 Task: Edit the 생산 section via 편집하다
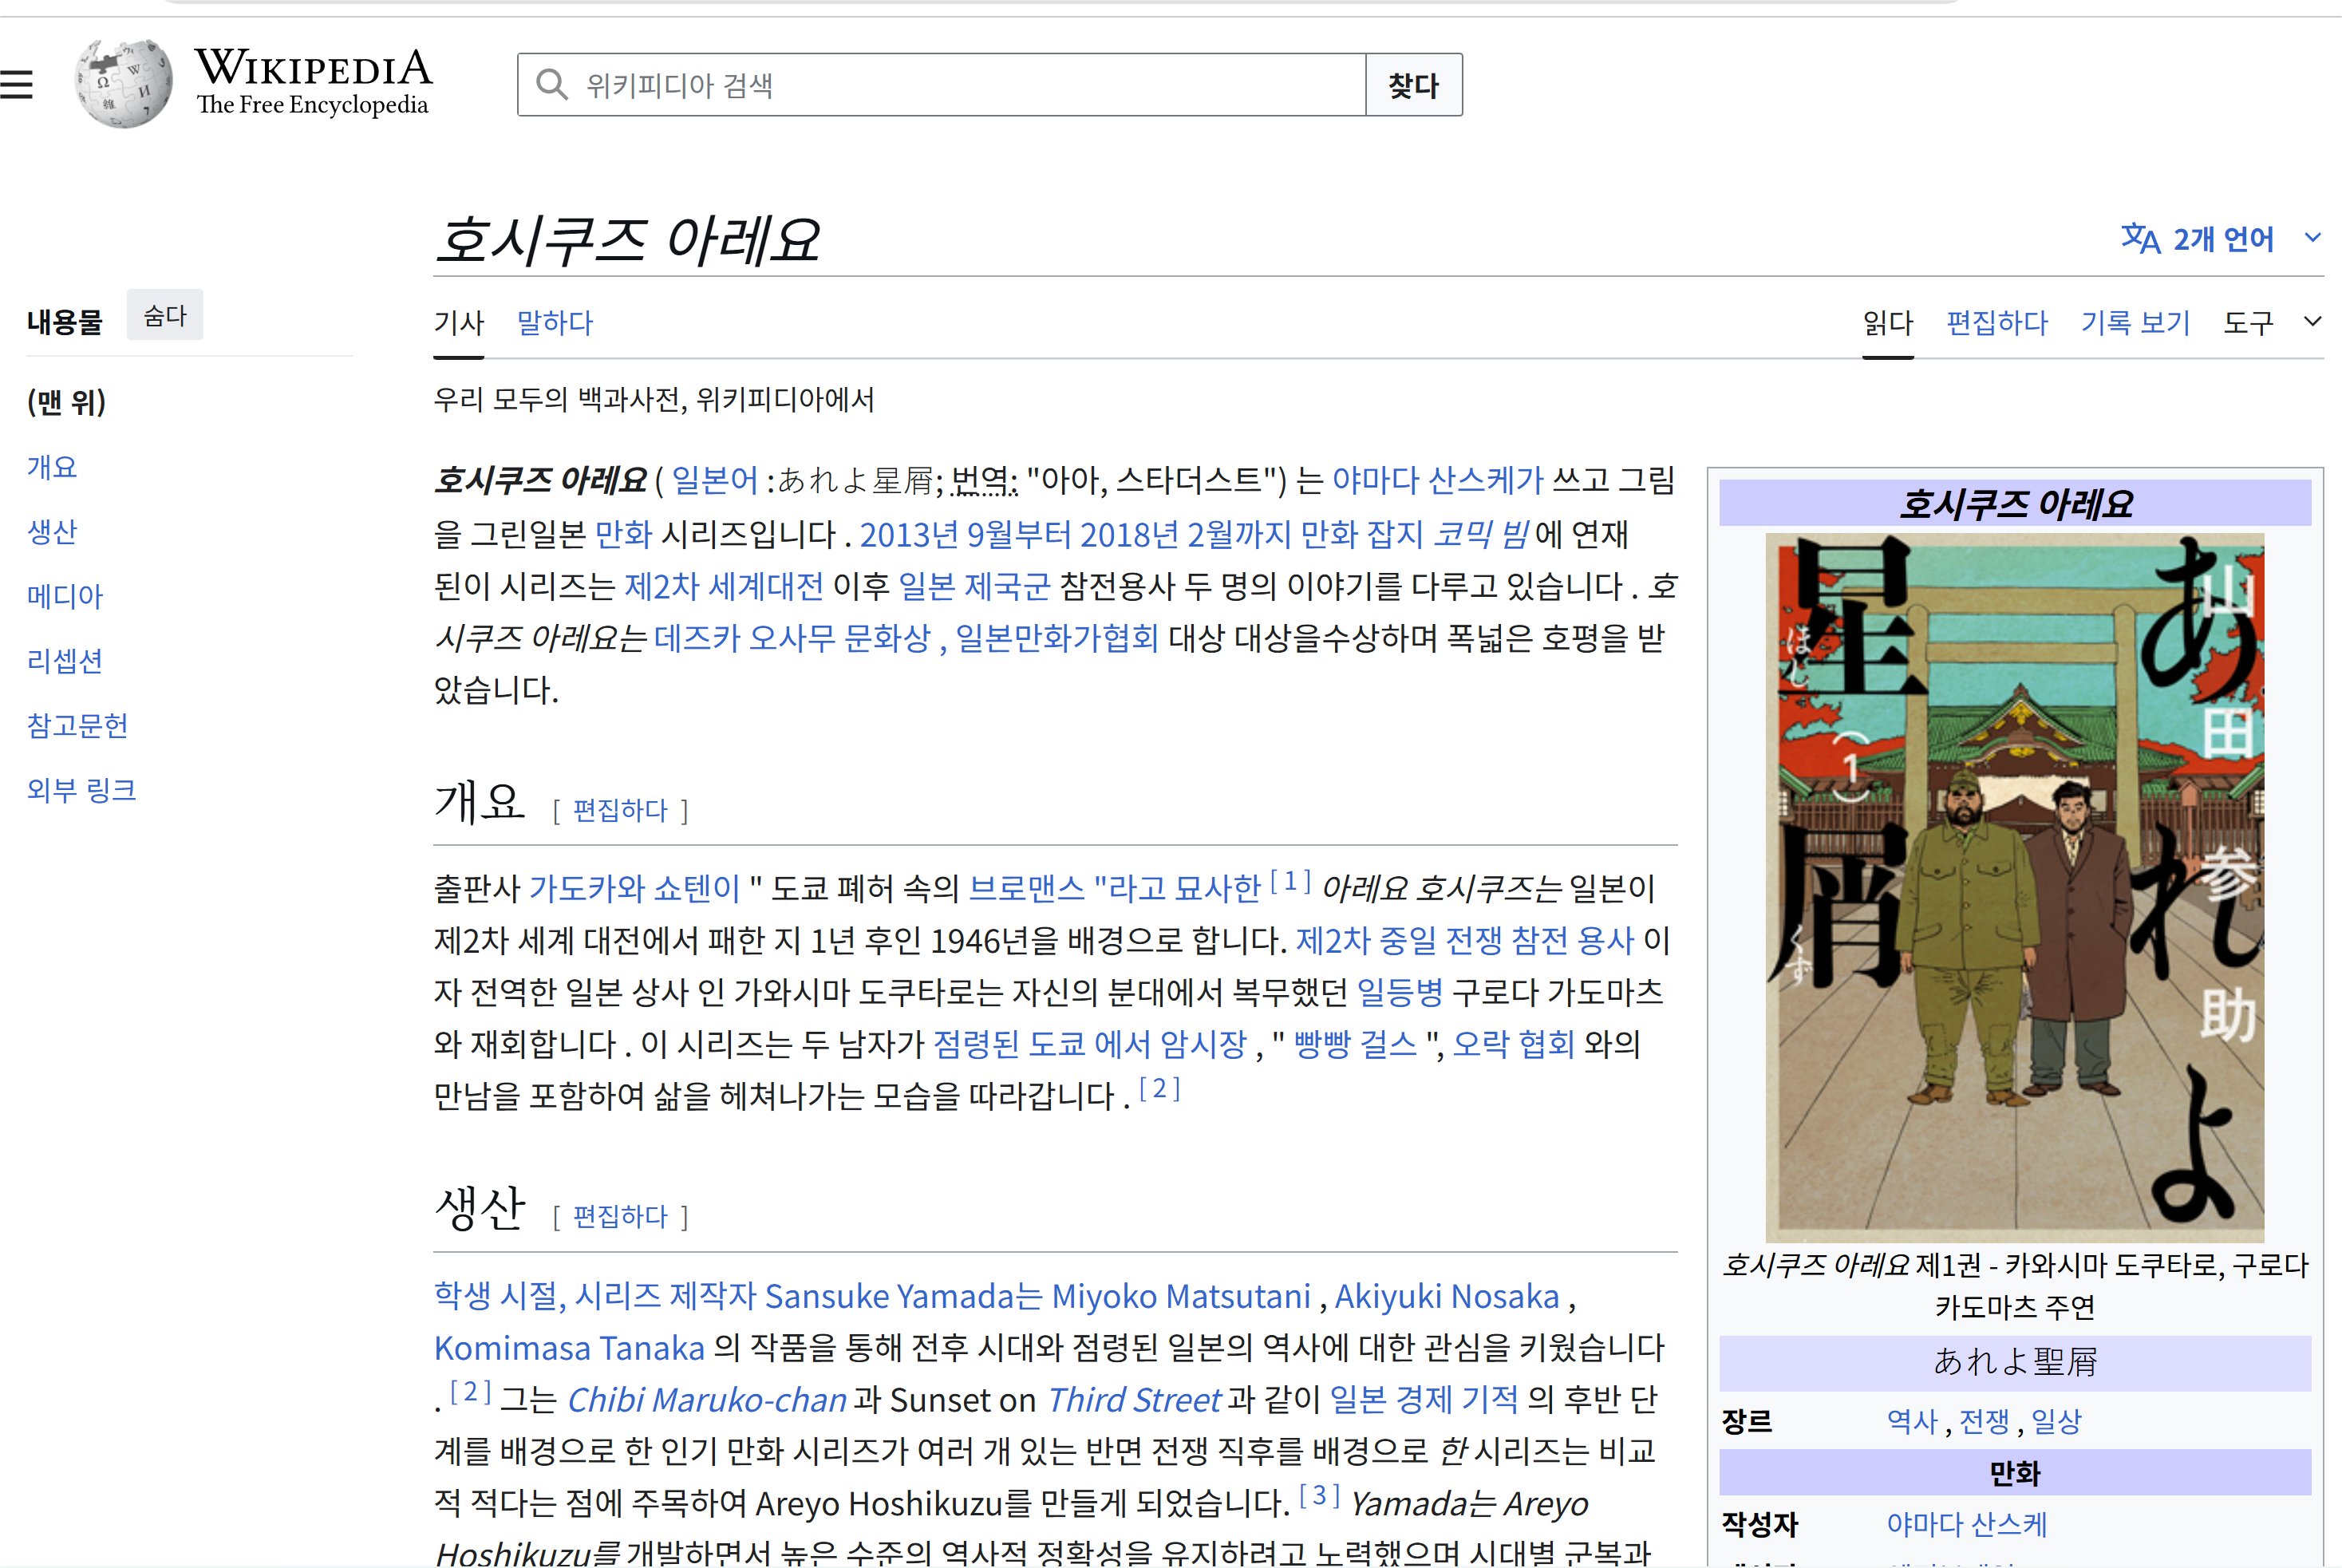tap(620, 1216)
